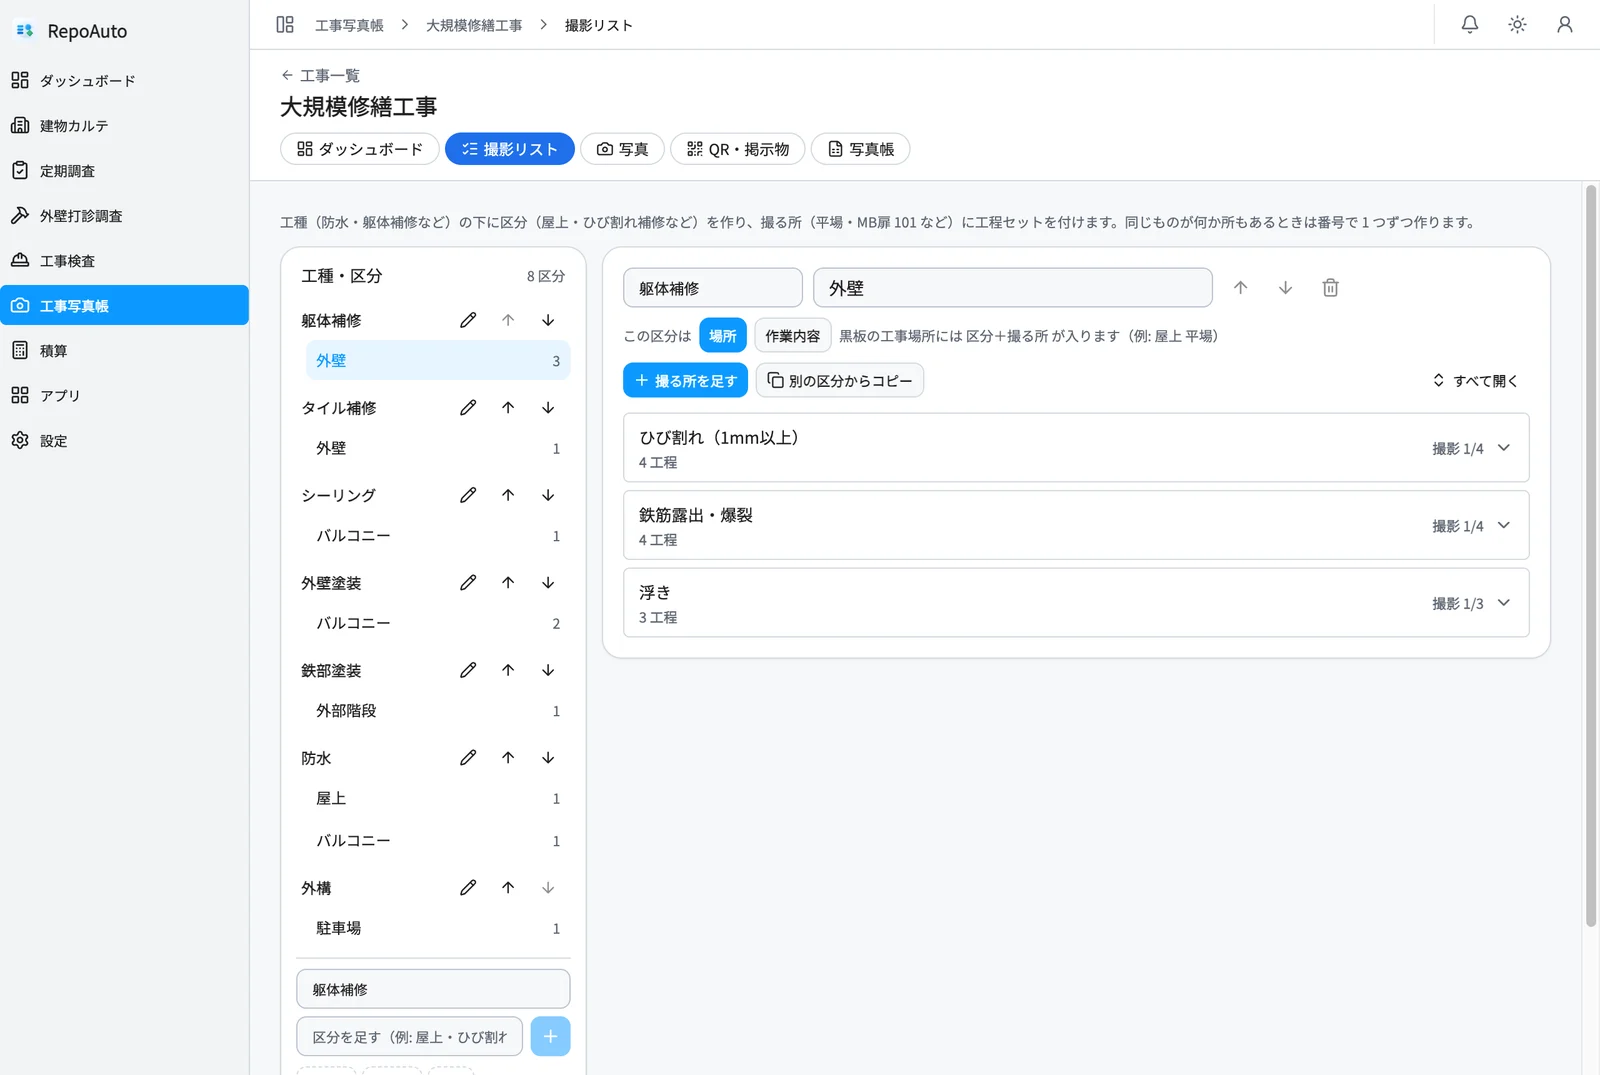Move 外構 work type up

pos(508,888)
